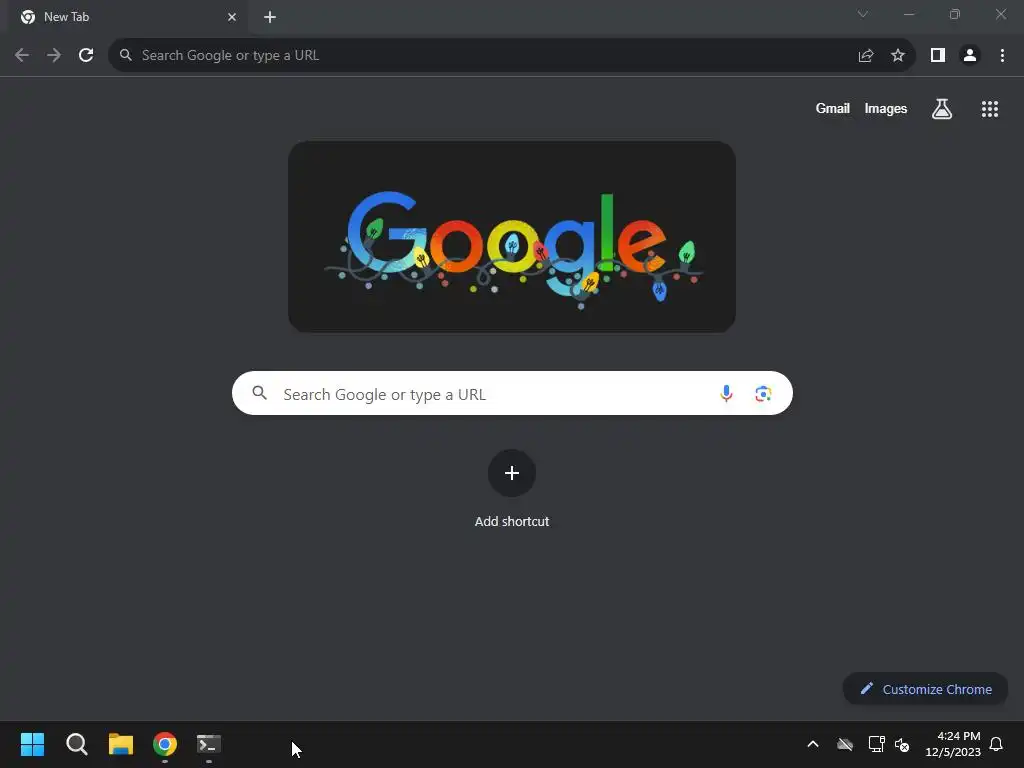Click the magnifier icon in the search box

click(x=259, y=392)
